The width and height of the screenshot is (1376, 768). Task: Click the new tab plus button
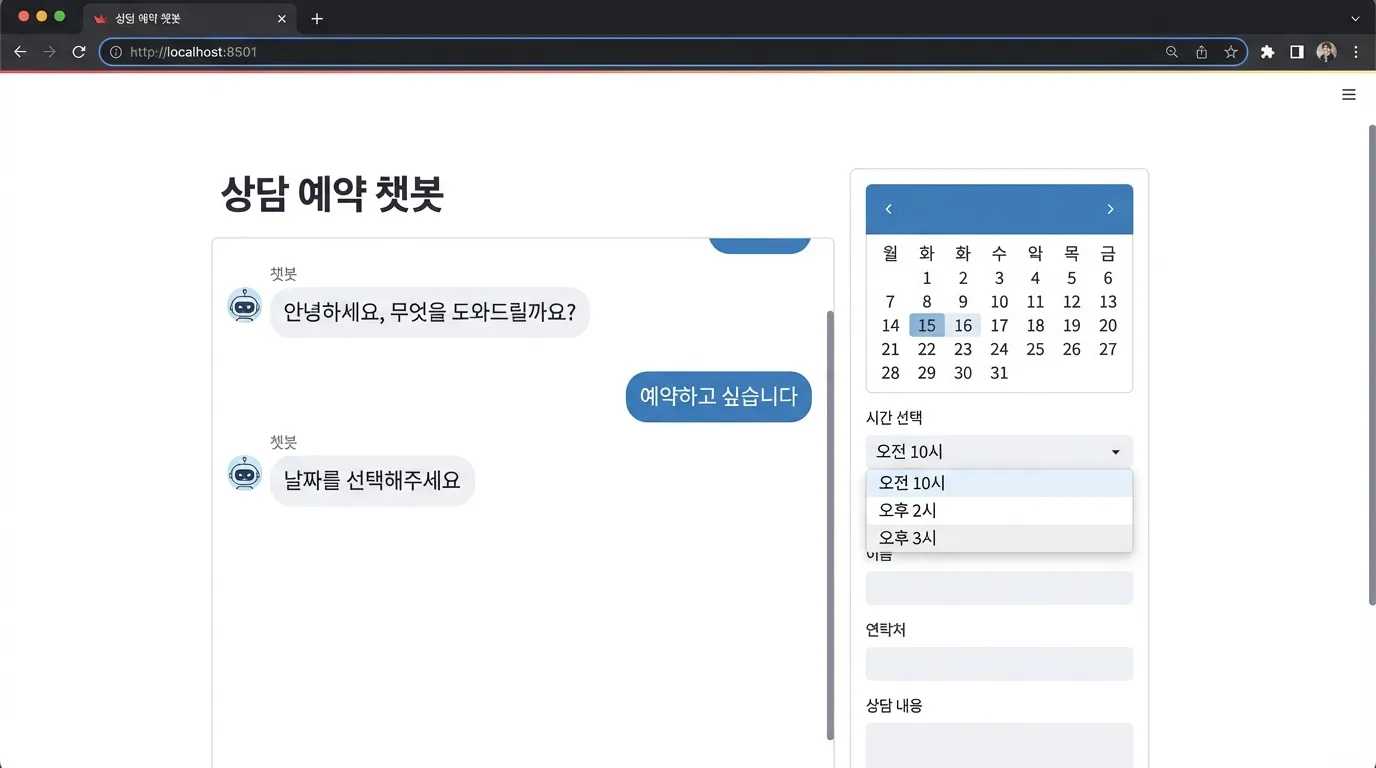coord(317,18)
